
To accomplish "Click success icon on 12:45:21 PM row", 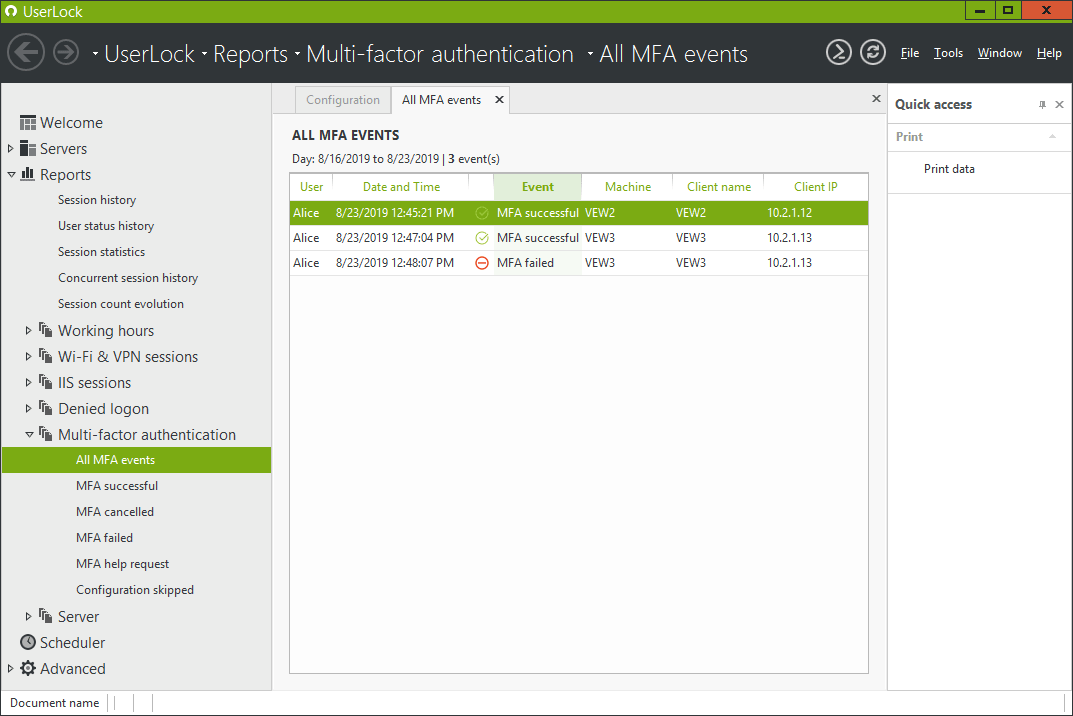I will click(x=482, y=213).
